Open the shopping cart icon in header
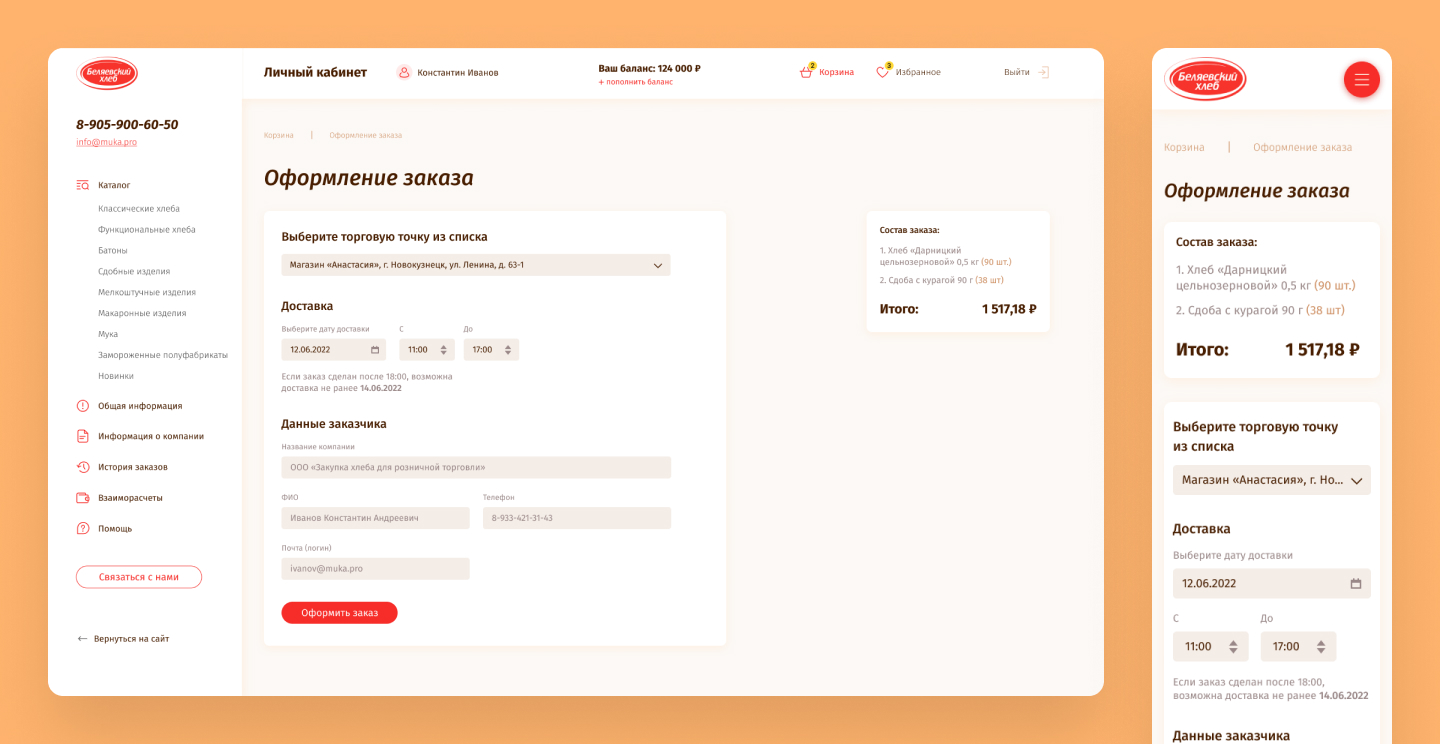The height and width of the screenshot is (744, 1440). 806,72
